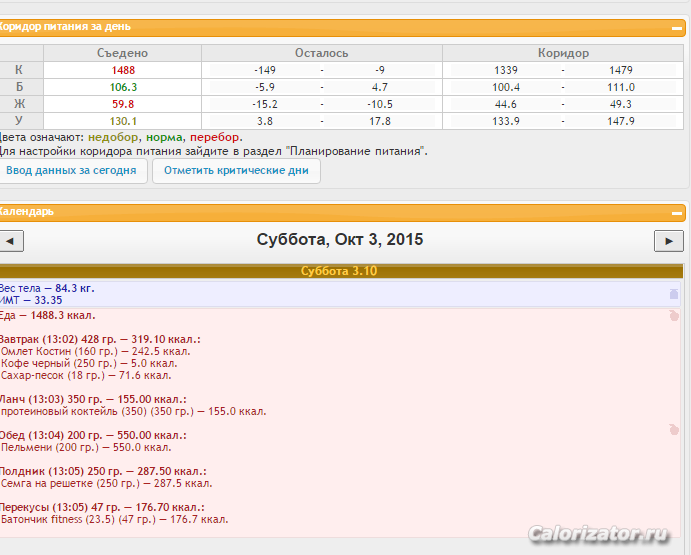
Task: Click the scale icon in body weight row
Action: pos(673,294)
